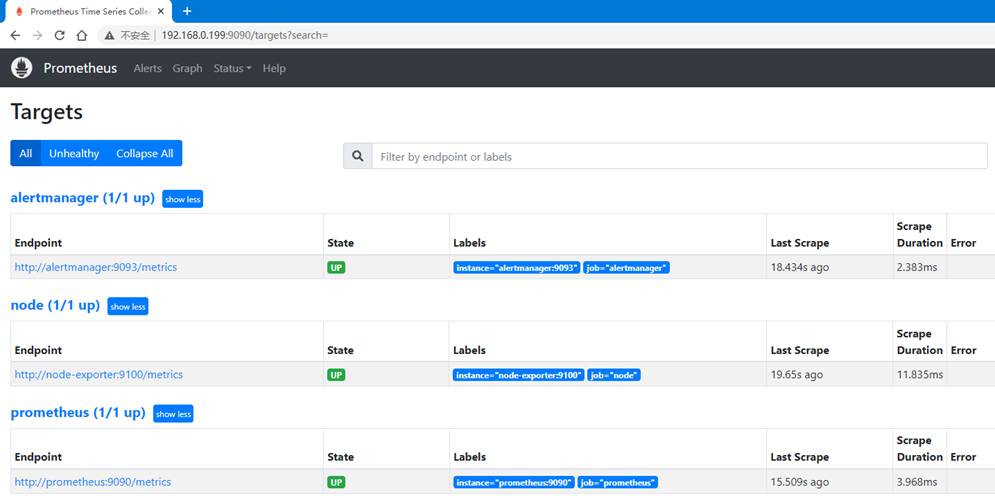This screenshot has width=995, height=496.
Task: Click the Error header in alertmanager table
Action: click(x=963, y=243)
